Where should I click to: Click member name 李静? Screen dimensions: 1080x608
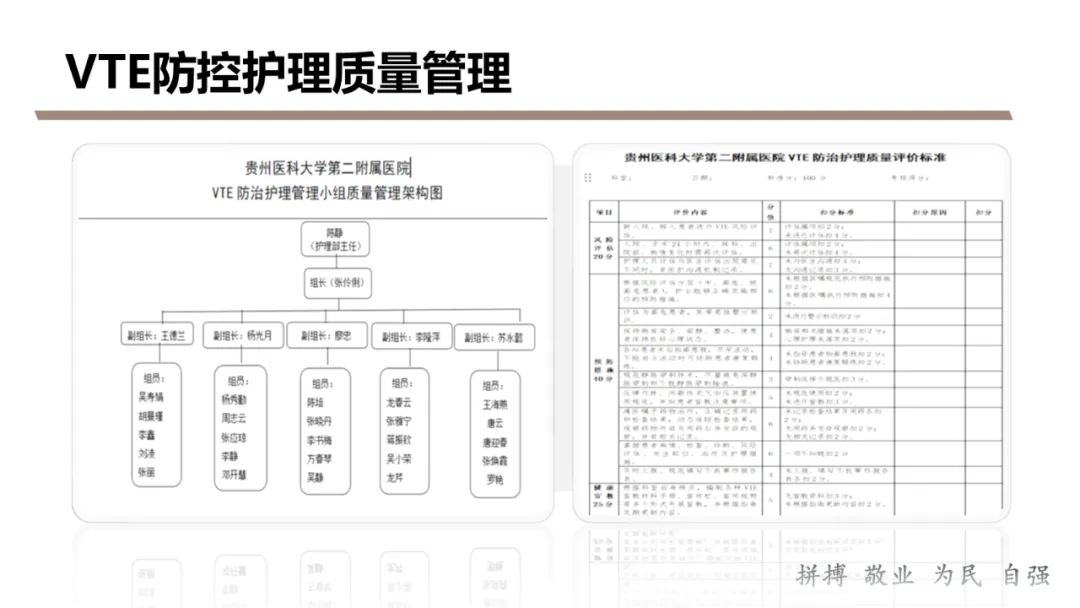click(229, 456)
